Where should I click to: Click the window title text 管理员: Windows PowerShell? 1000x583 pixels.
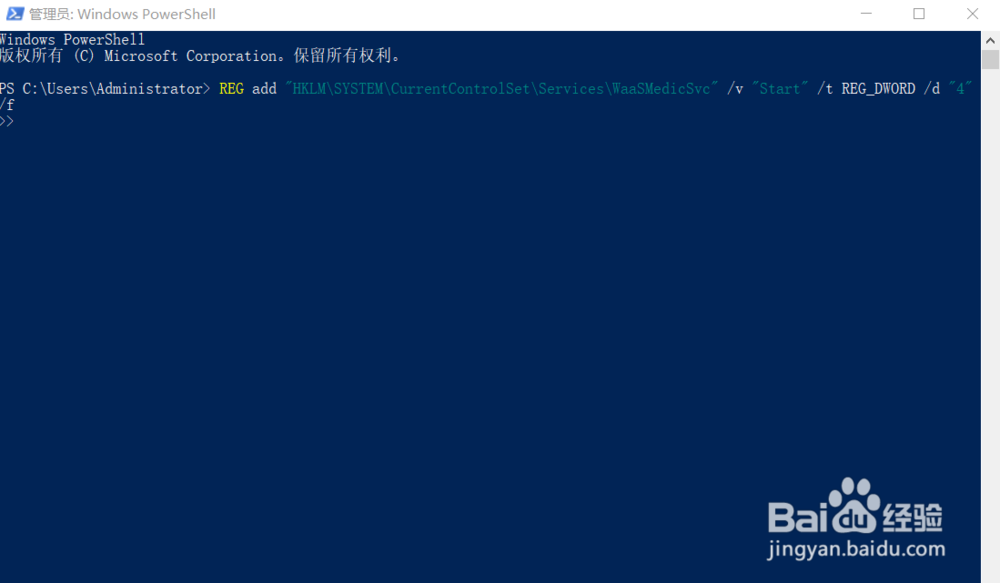(122, 14)
